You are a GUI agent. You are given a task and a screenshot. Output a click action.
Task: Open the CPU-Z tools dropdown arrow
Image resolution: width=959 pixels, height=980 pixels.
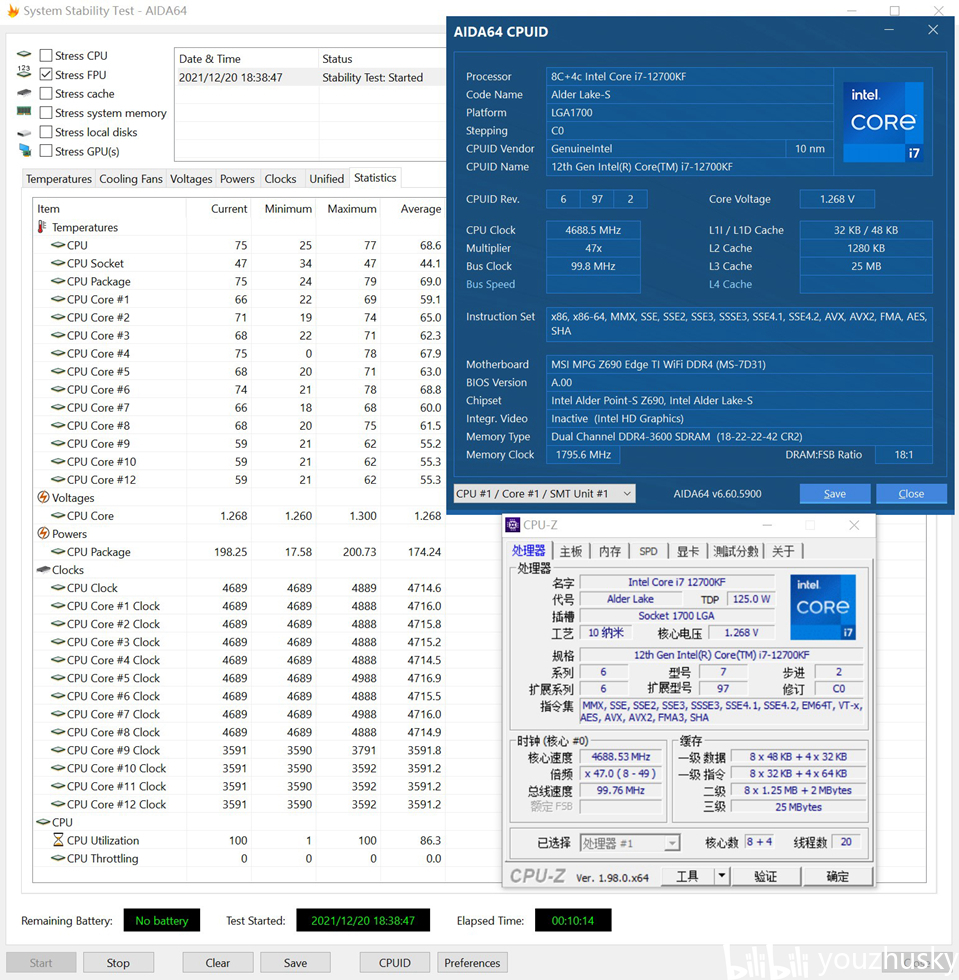coord(722,876)
